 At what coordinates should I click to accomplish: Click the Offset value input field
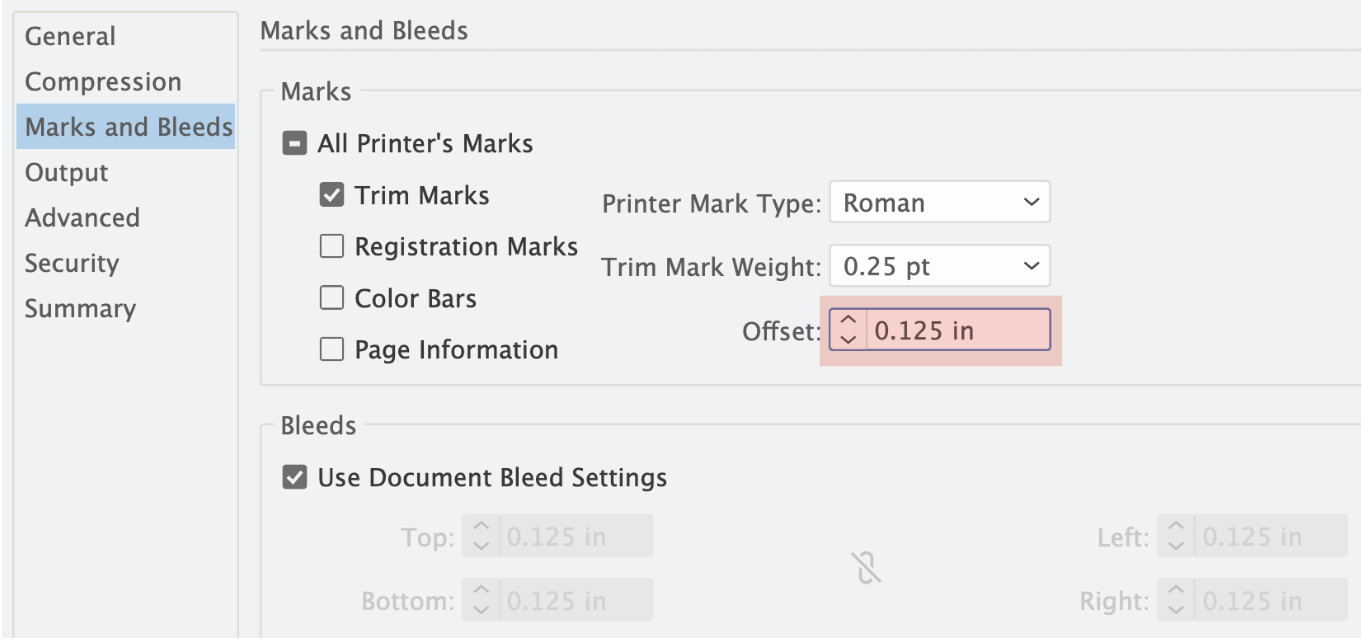[x=957, y=331]
